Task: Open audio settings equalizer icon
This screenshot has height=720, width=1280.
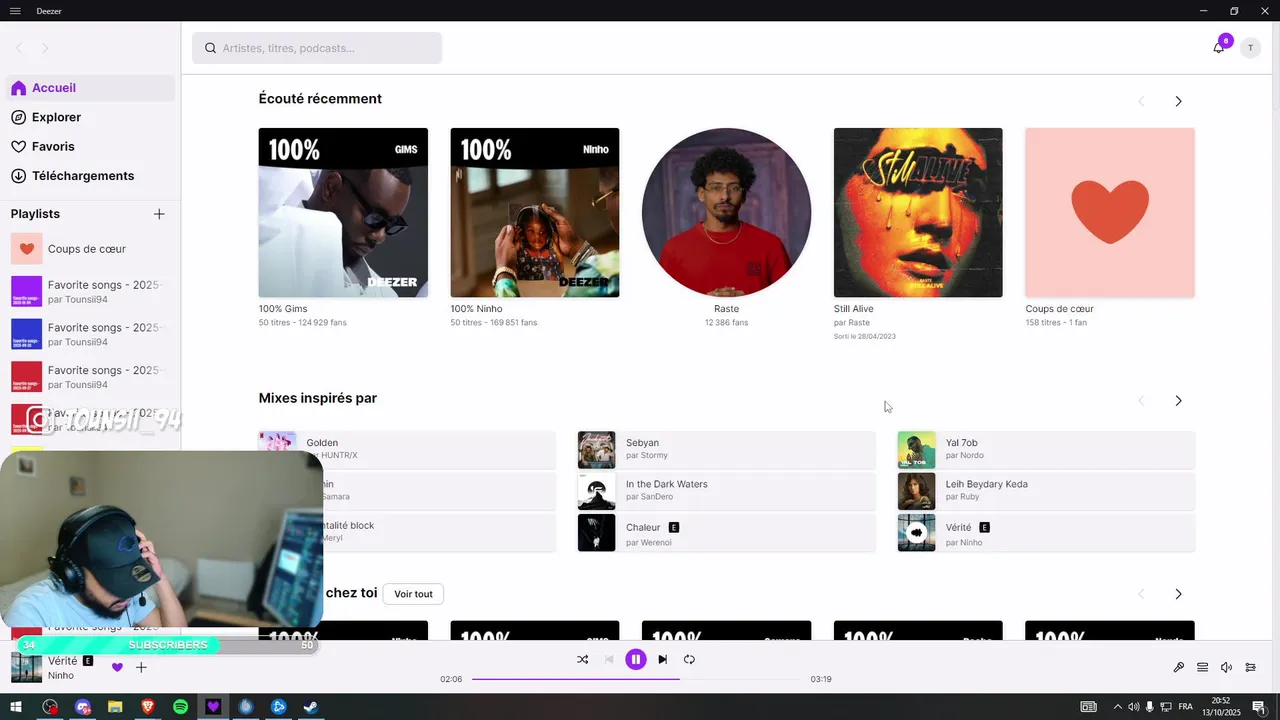Action: (1251, 667)
